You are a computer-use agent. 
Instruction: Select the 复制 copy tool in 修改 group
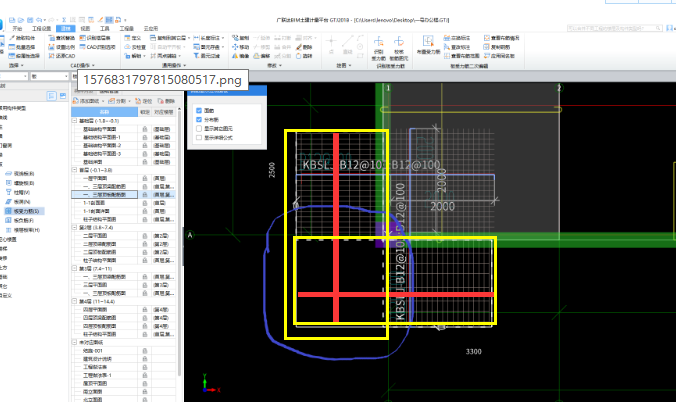click(241, 38)
